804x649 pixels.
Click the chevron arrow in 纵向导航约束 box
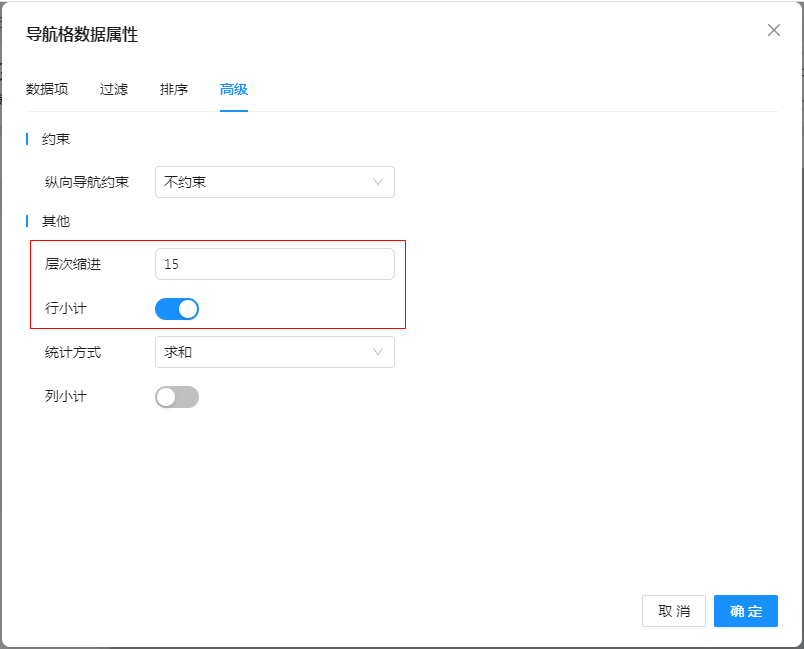pyautogui.click(x=378, y=182)
